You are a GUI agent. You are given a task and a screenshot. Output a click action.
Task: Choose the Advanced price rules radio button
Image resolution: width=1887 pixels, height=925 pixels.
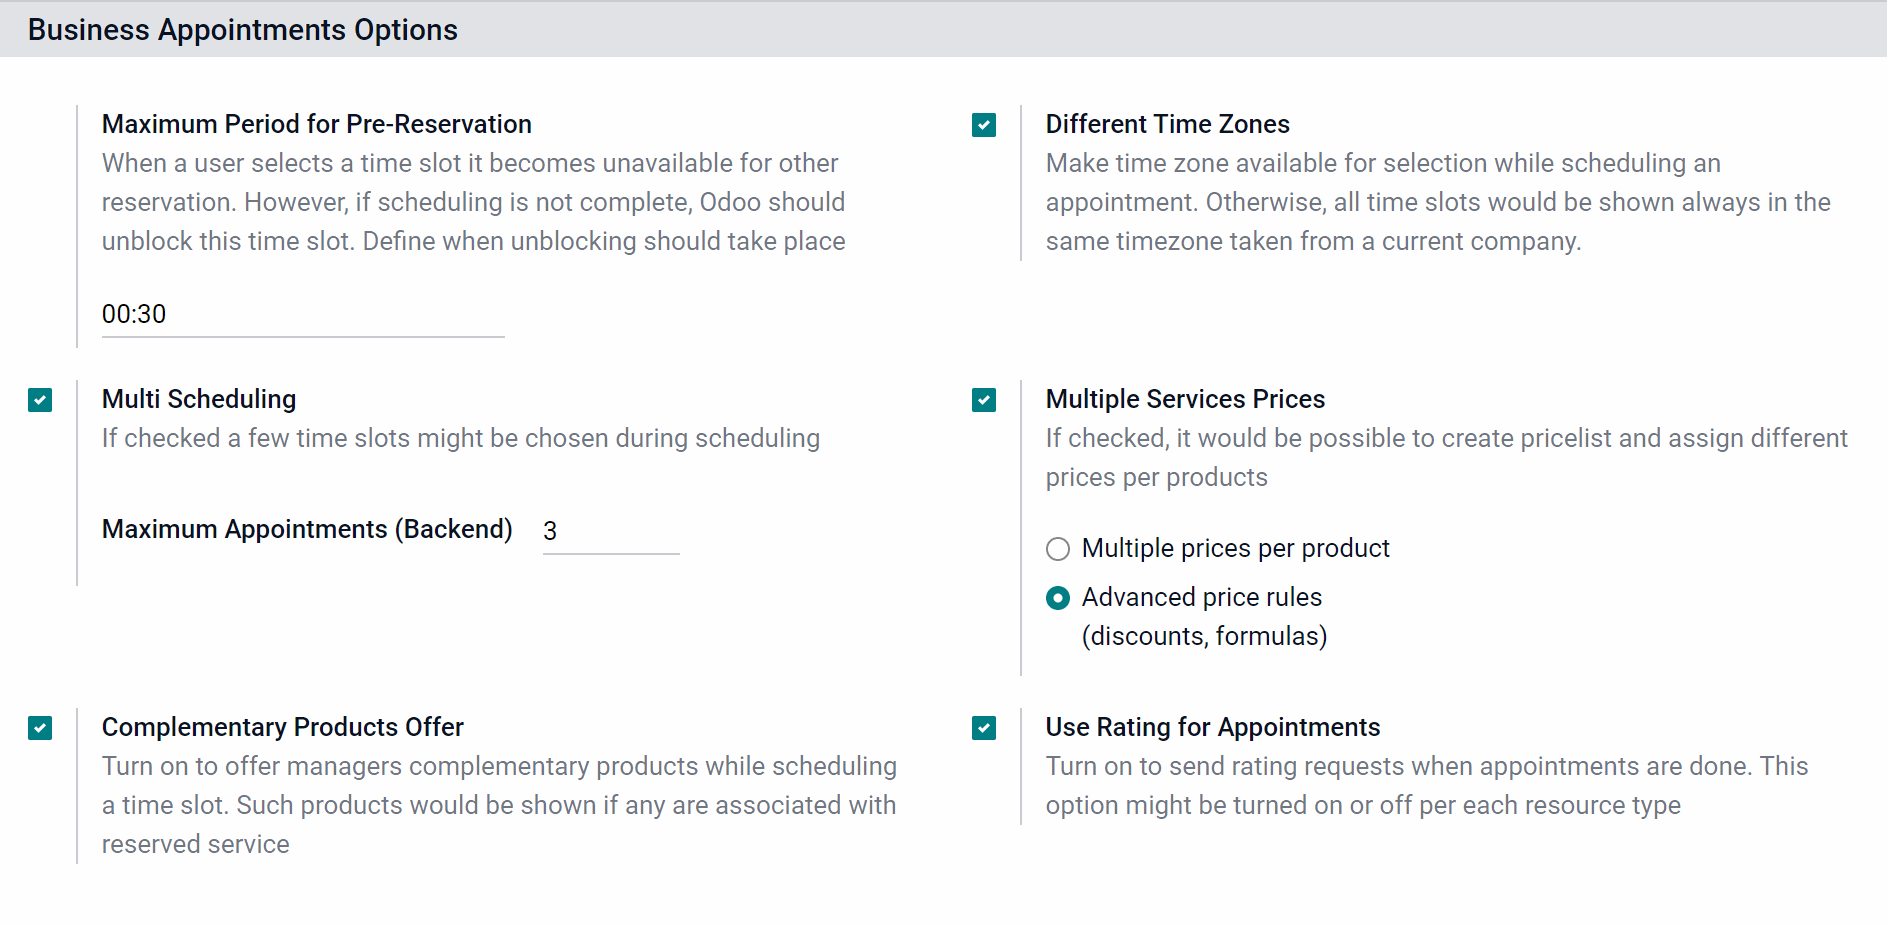(1058, 598)
